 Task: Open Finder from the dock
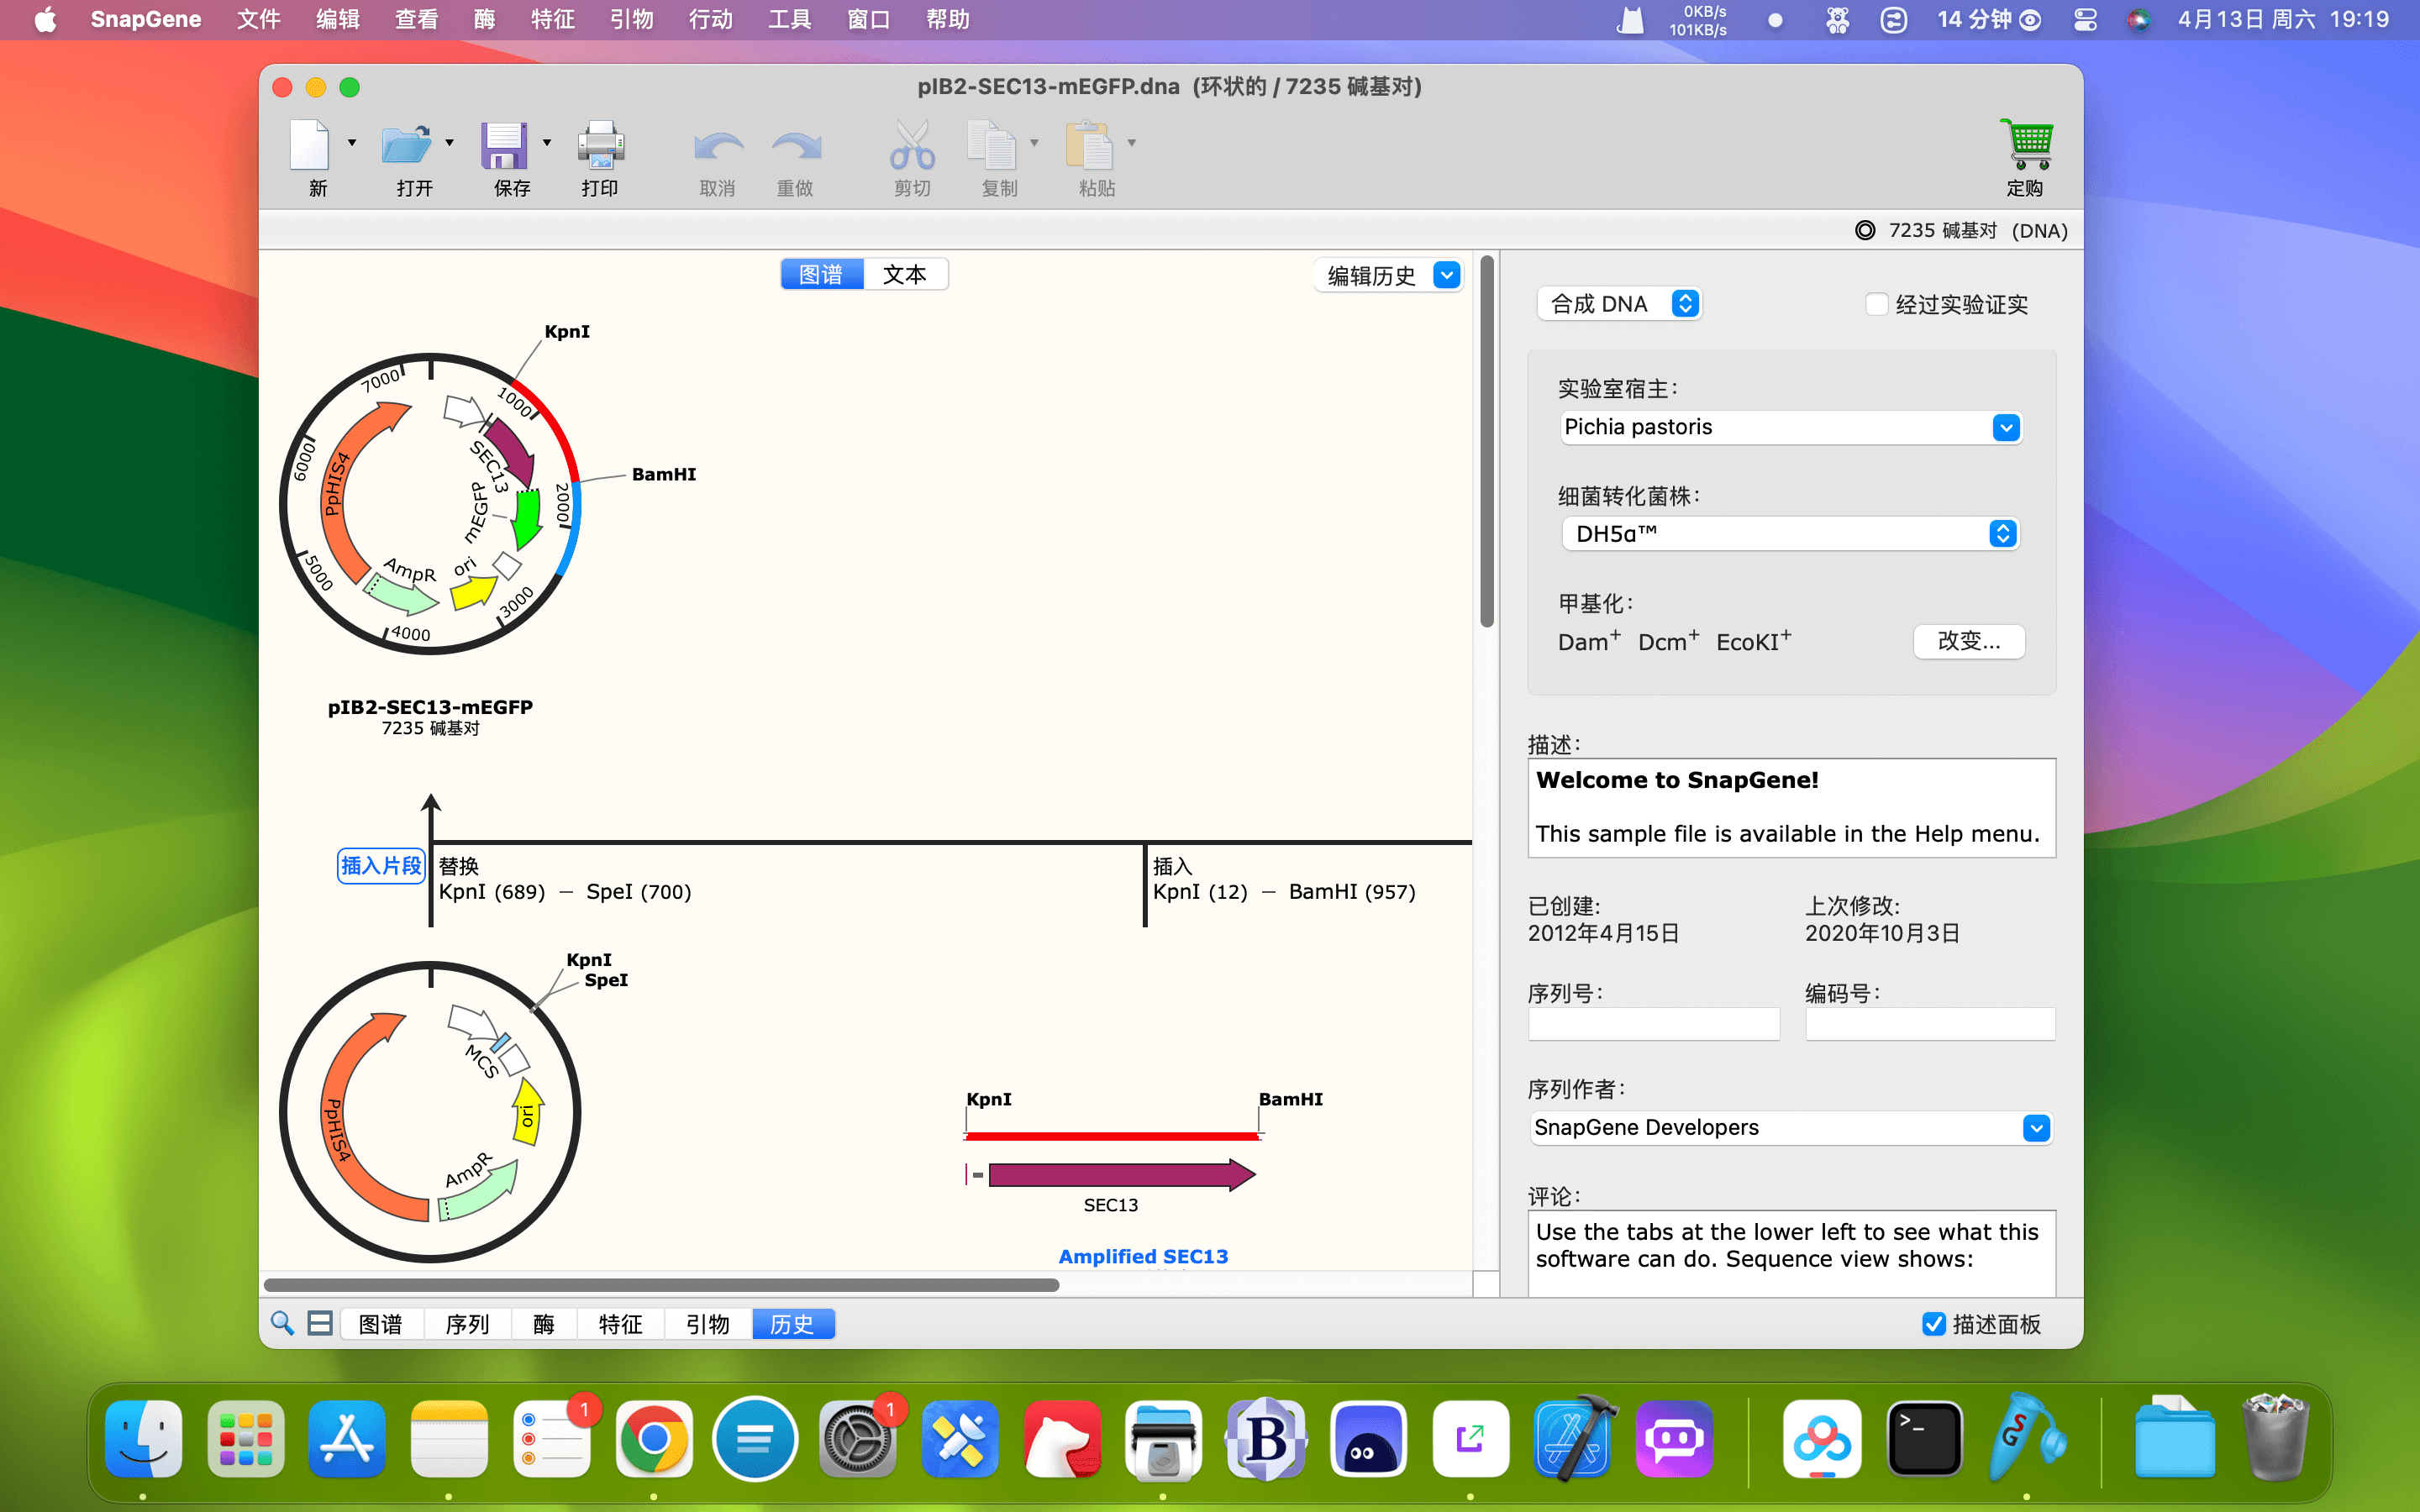[143, 1439]
